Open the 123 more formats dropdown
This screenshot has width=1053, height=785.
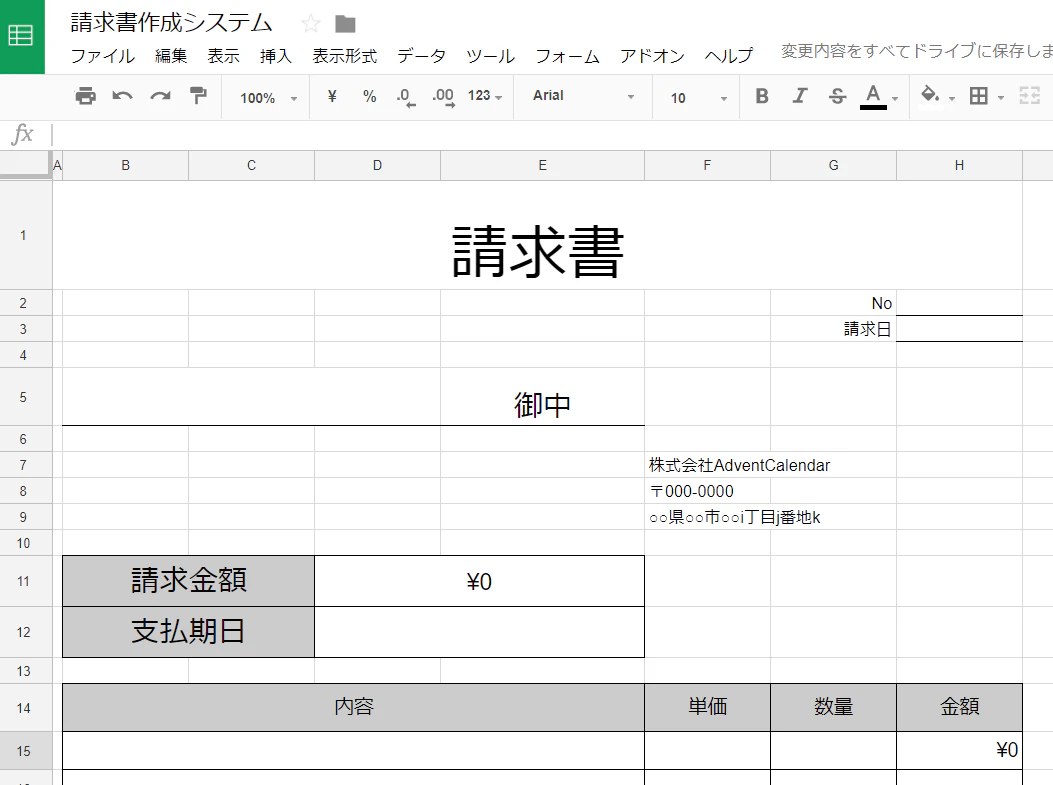tap(485, 96)
